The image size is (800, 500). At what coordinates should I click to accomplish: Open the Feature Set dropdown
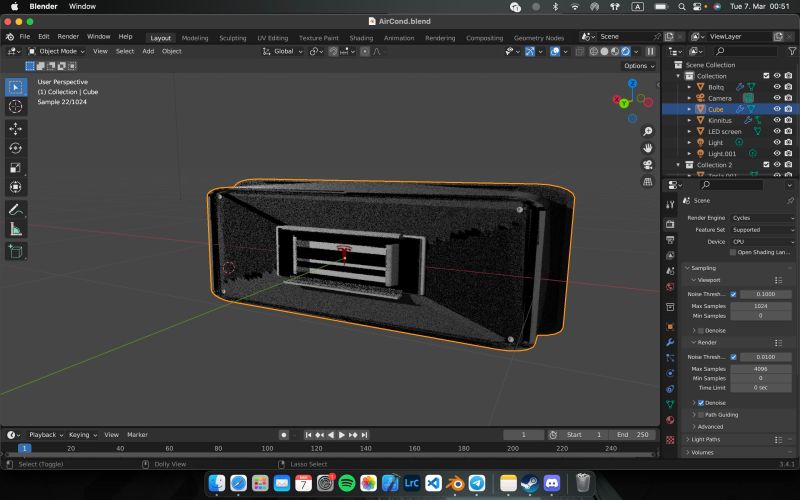(x=763, y=230)
